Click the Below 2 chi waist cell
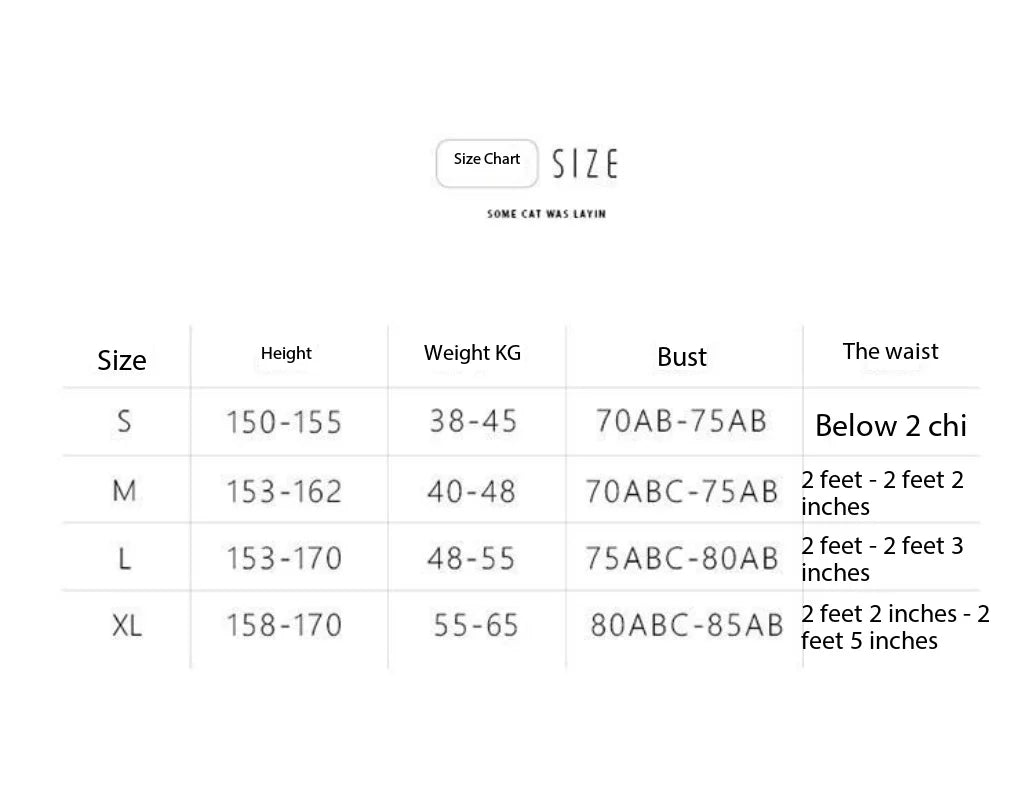This screenshot has height=800, width=1034. (891, 425)
